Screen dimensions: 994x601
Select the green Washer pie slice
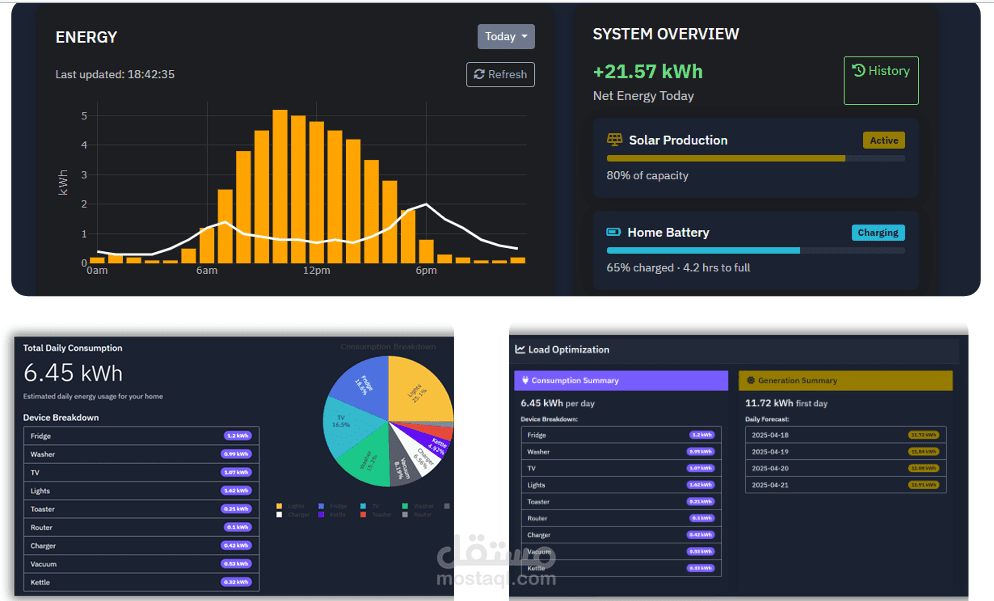click(x=368, y=460)
